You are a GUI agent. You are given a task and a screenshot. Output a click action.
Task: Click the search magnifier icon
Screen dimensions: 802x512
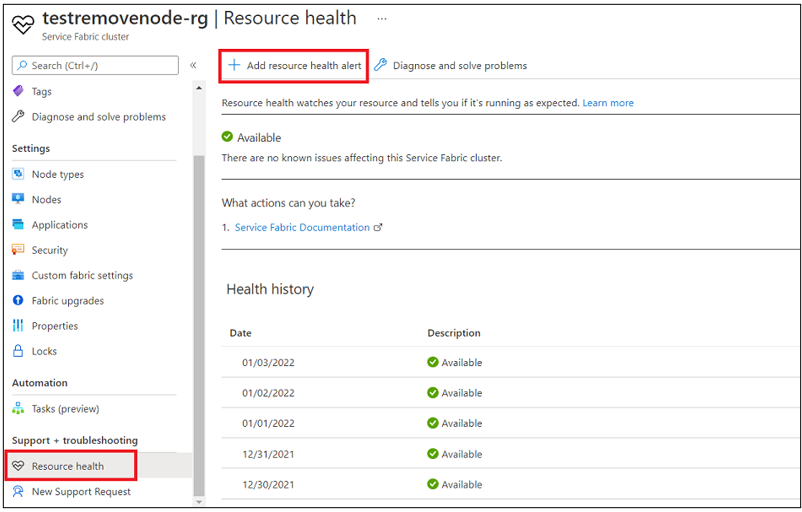coord(22,65)
